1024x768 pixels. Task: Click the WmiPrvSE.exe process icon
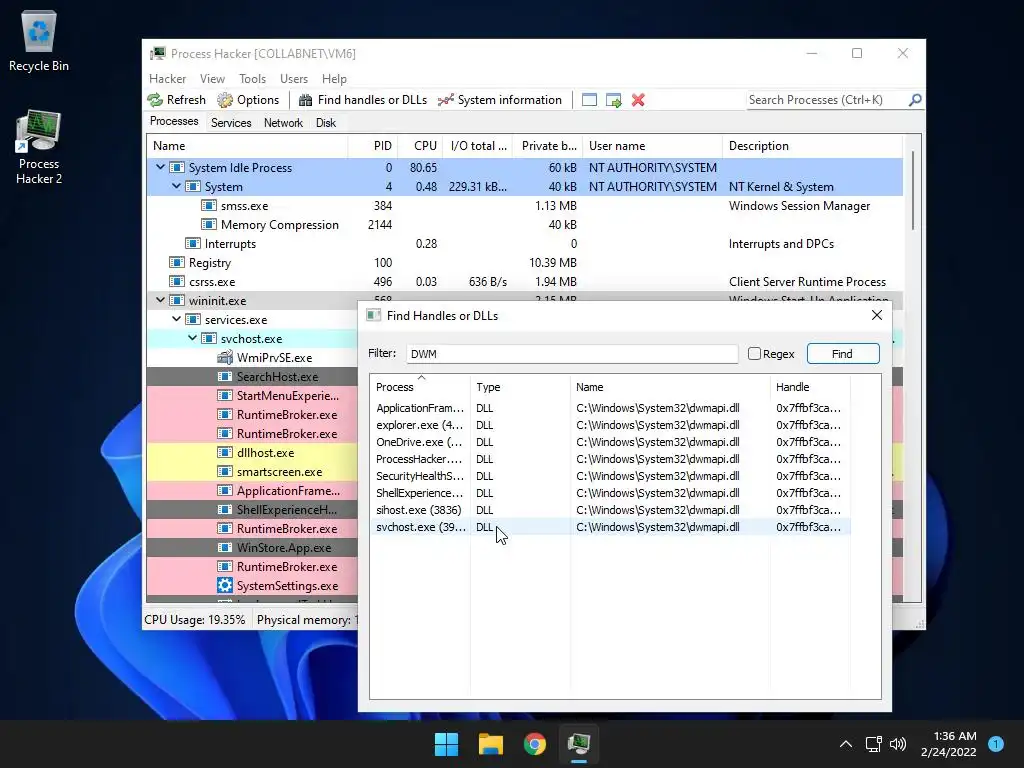[225, 357]
